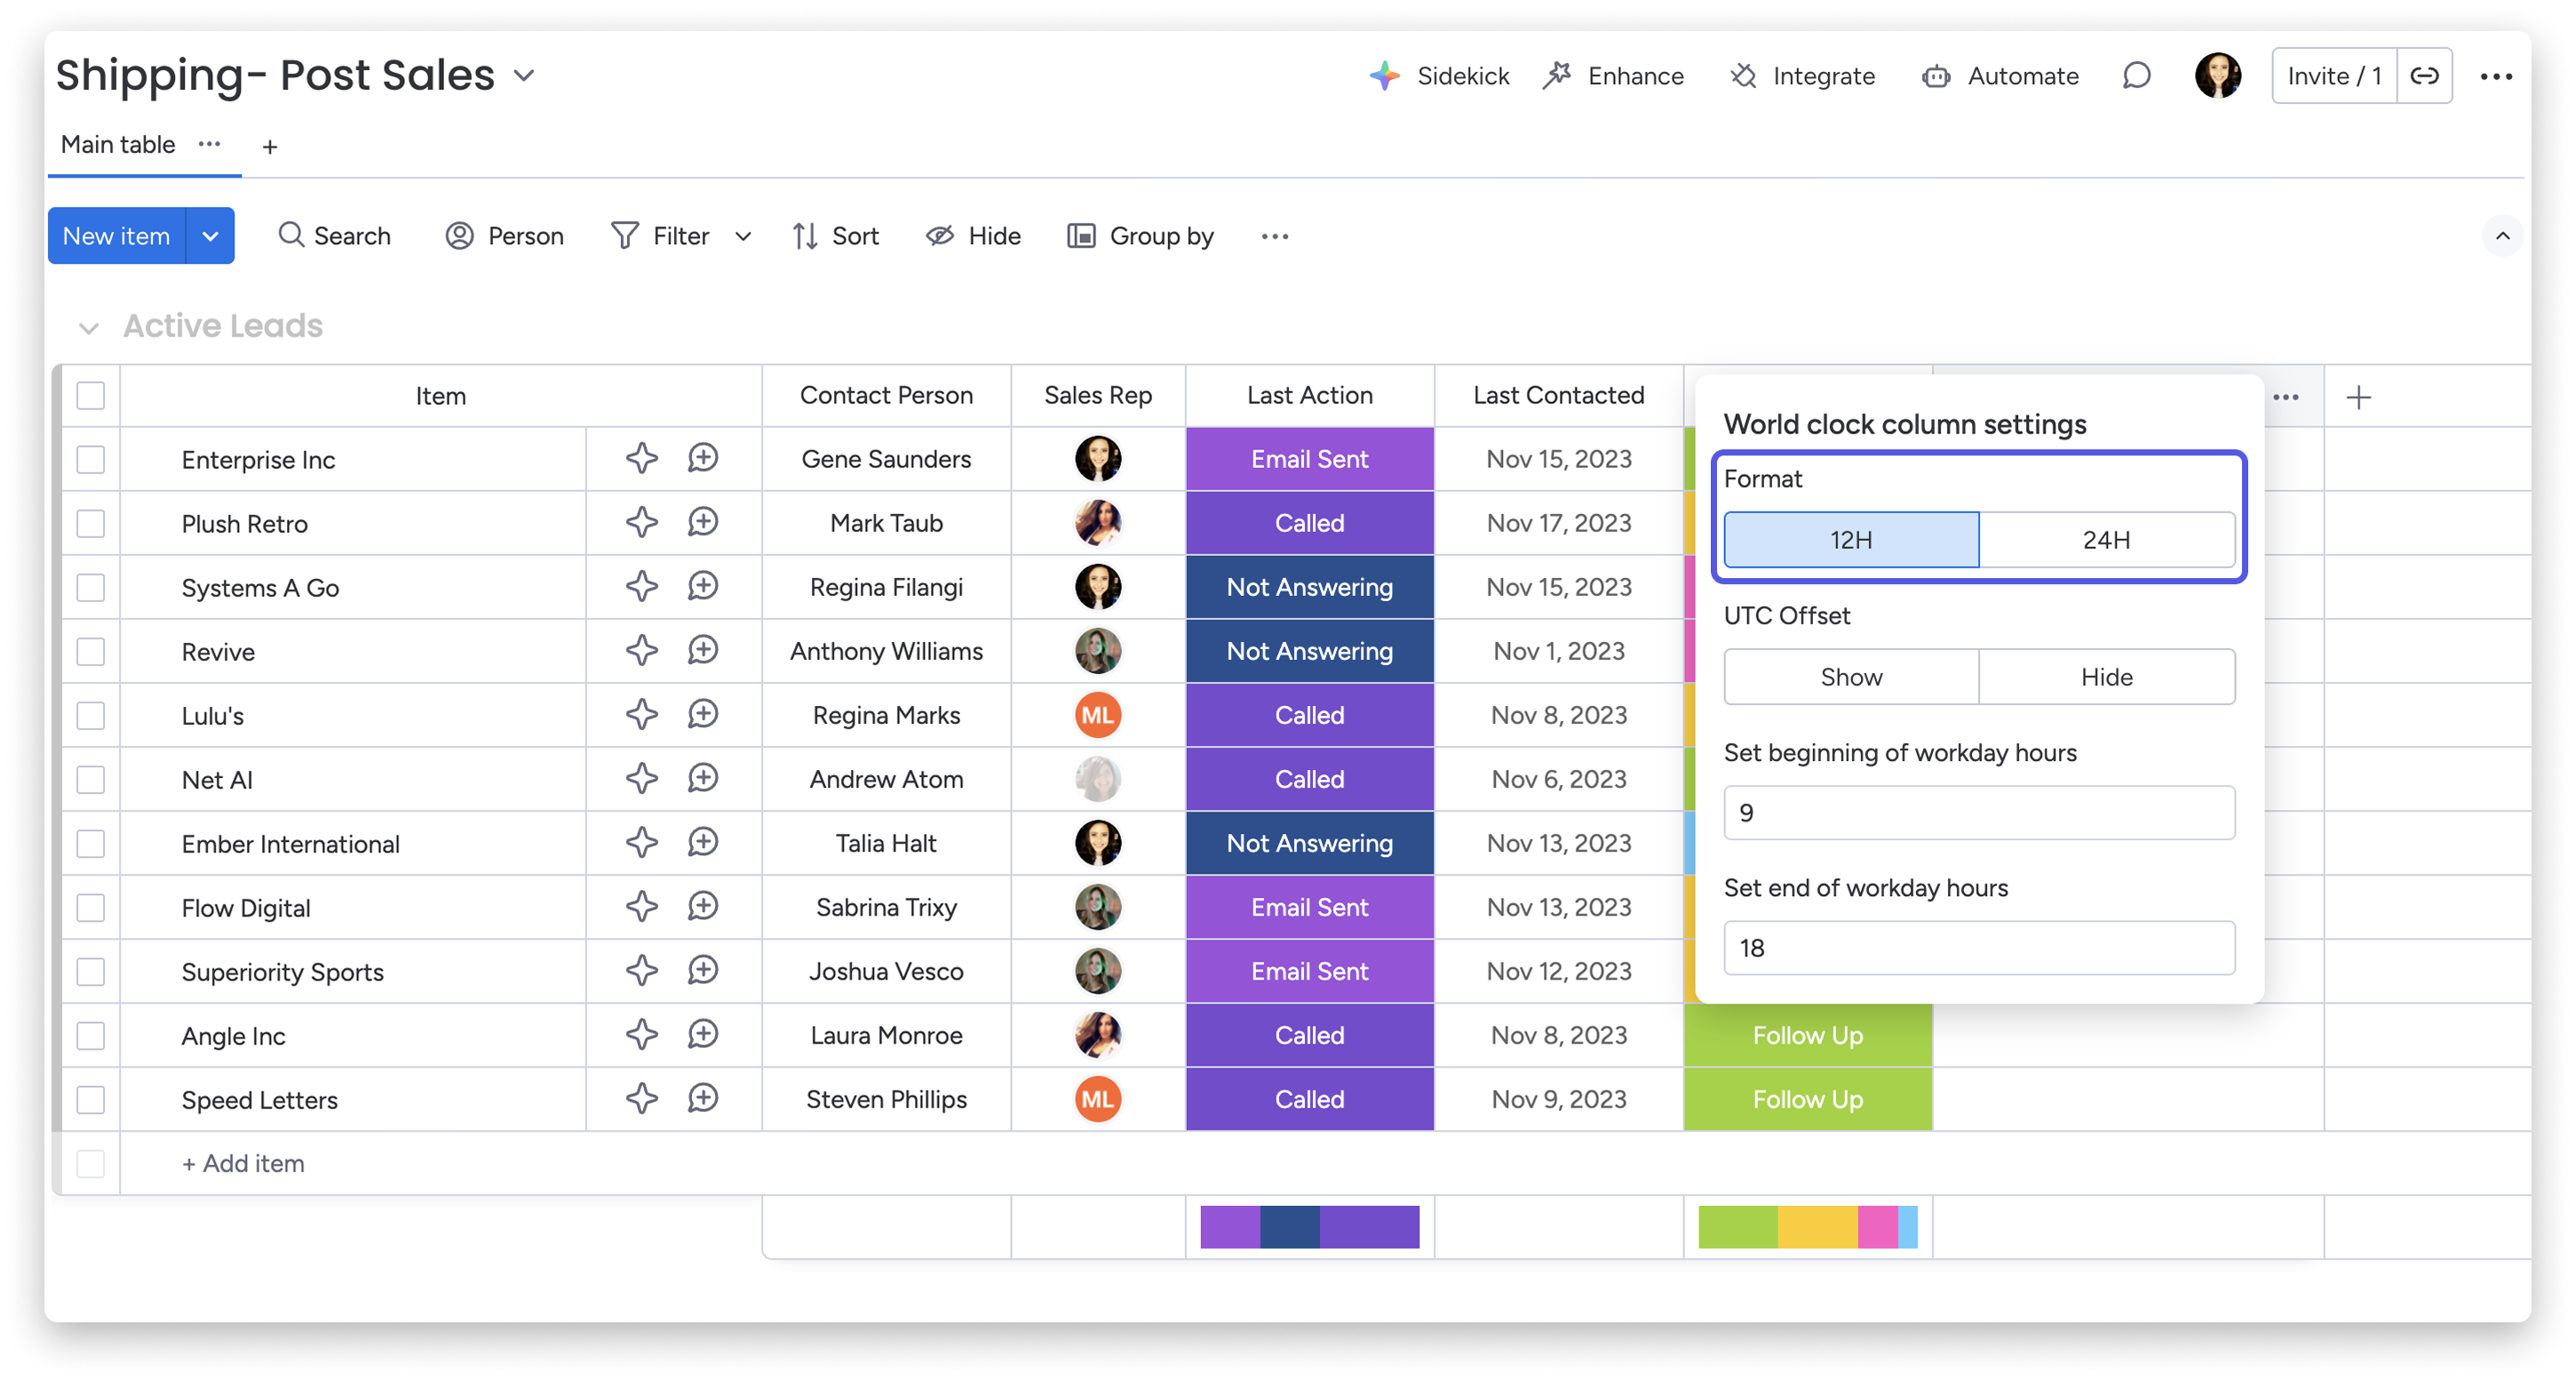The height and width of the screenshot is (1380, 2576).
Task: Click Hide under UTC Offset
Action: tap(2106, 677)
